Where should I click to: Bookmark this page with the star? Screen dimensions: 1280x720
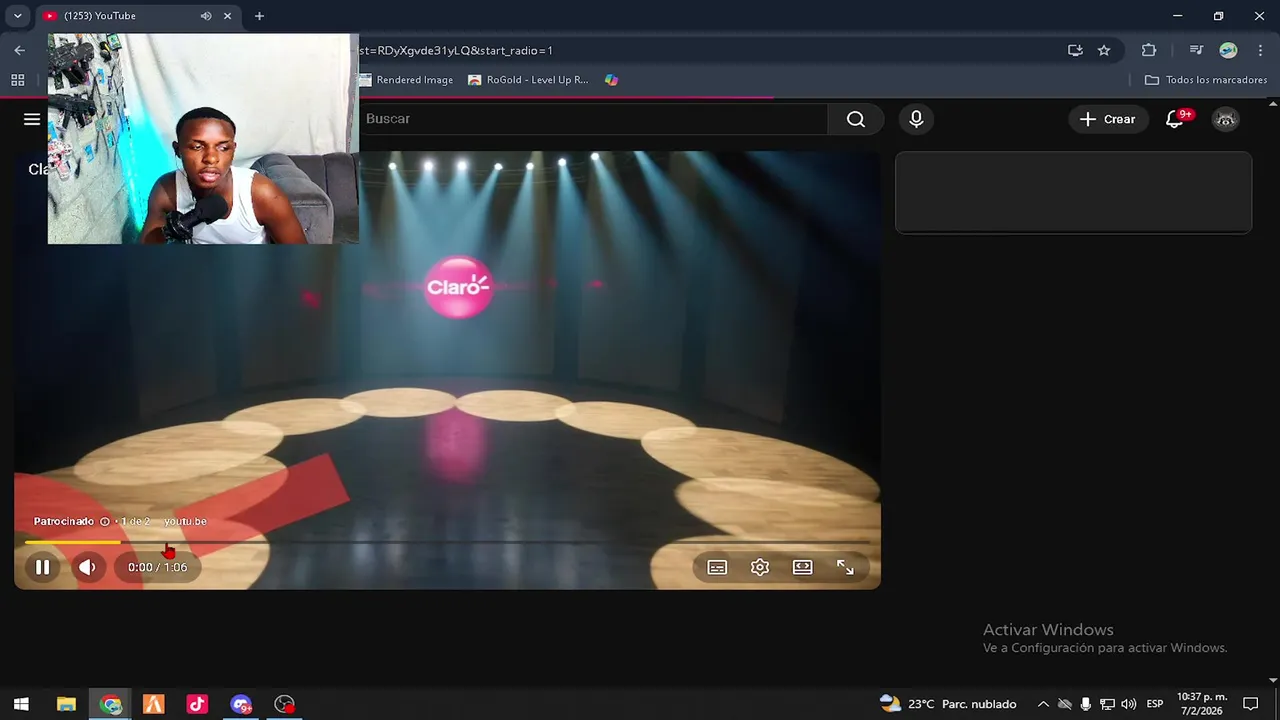click(x=1104, y=50)
